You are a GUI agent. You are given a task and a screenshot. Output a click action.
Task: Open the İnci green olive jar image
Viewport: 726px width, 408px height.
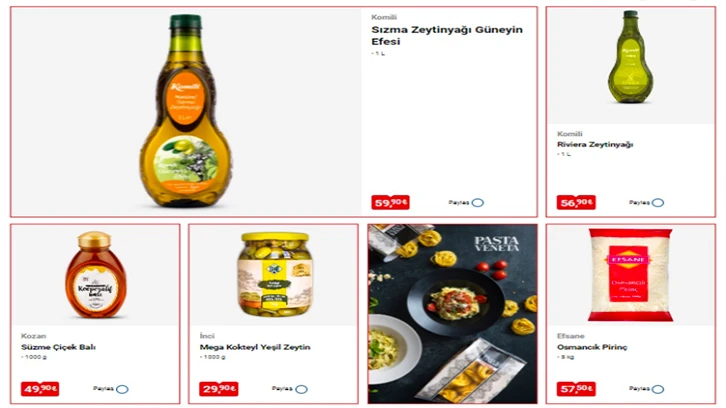[x=275, y=274]
